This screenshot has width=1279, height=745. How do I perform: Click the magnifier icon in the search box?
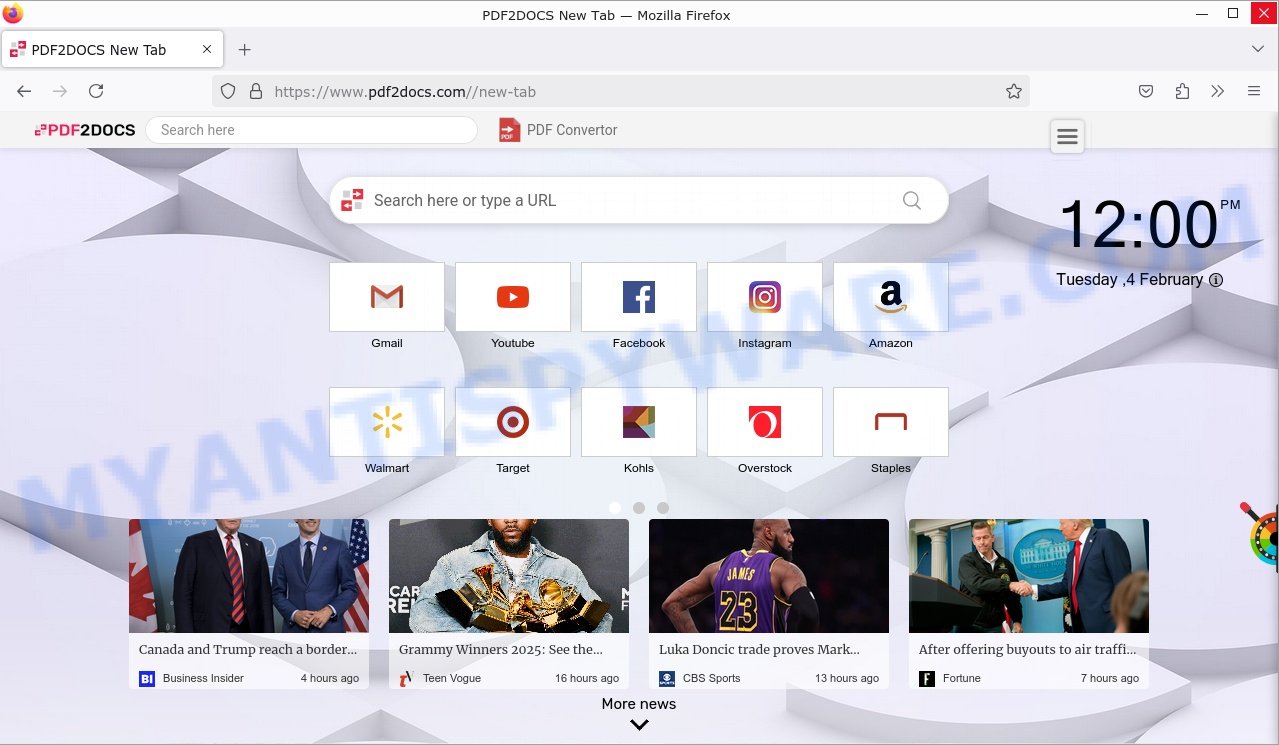912,200
